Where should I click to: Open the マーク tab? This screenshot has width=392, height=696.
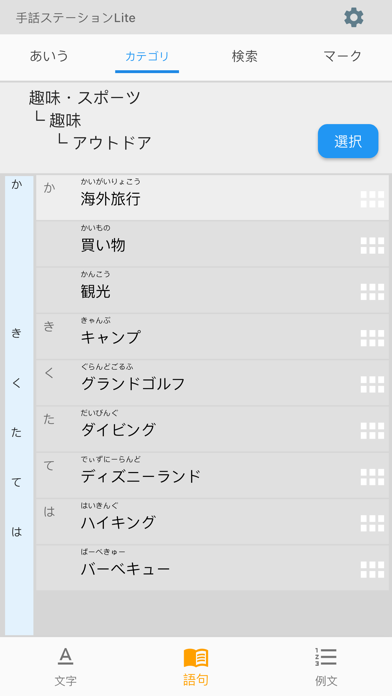coord(342,56)
